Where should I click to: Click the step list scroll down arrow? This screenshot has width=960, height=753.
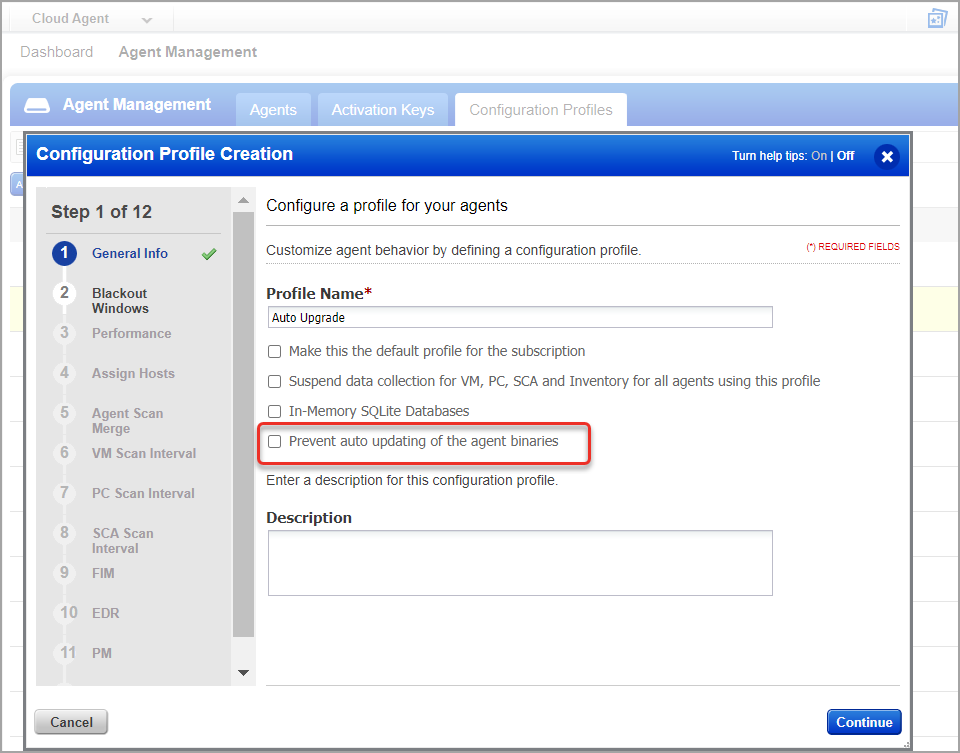click(x=244, y=673)
